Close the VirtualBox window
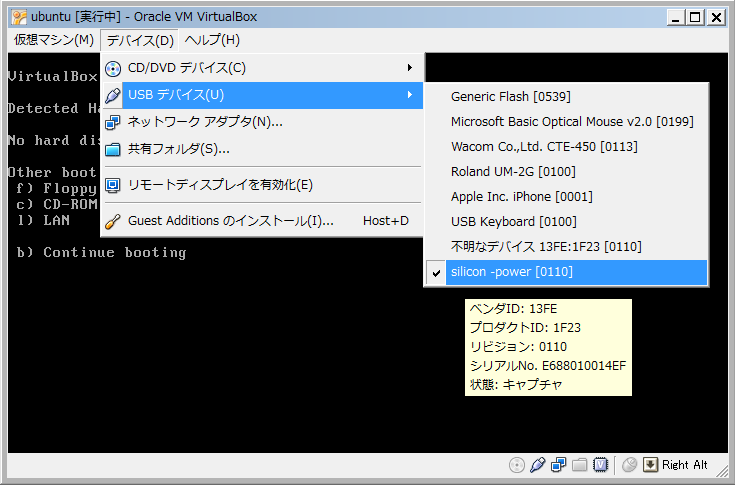735x485 pixels. [716, 17]
